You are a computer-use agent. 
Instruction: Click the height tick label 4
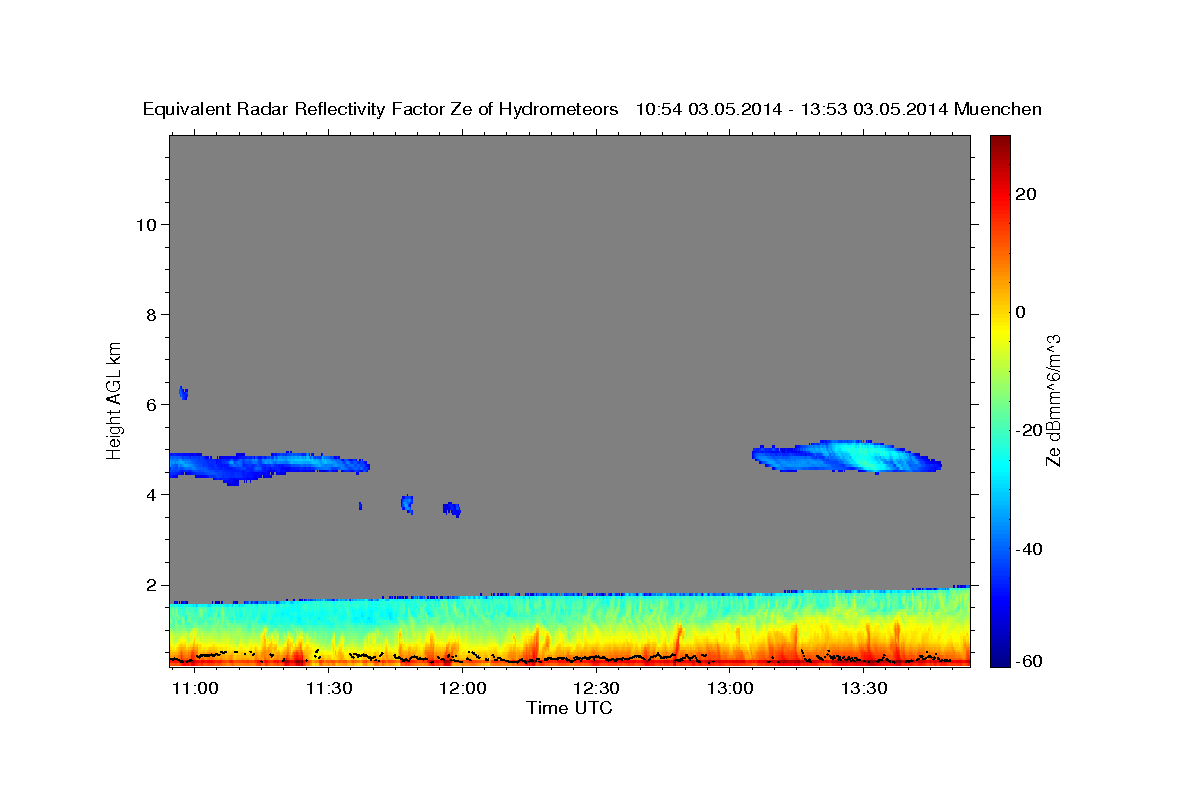coord(152,494)
